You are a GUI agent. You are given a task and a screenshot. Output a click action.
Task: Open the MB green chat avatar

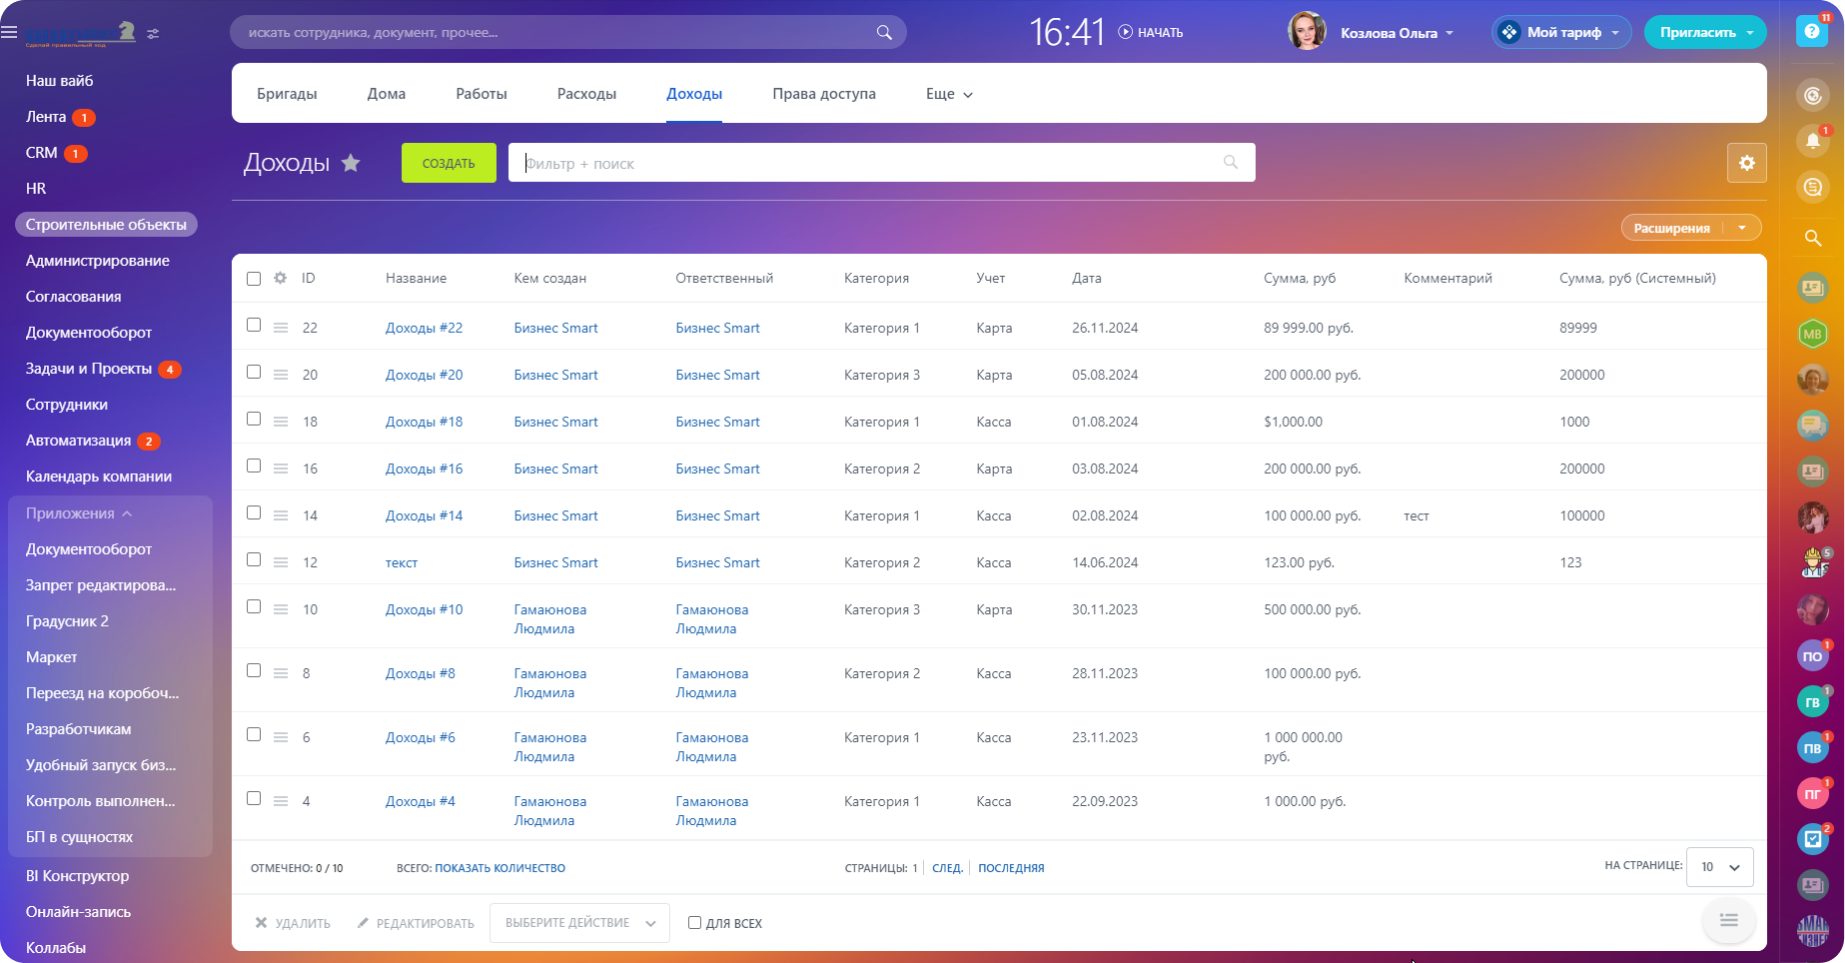(1813, 334)
